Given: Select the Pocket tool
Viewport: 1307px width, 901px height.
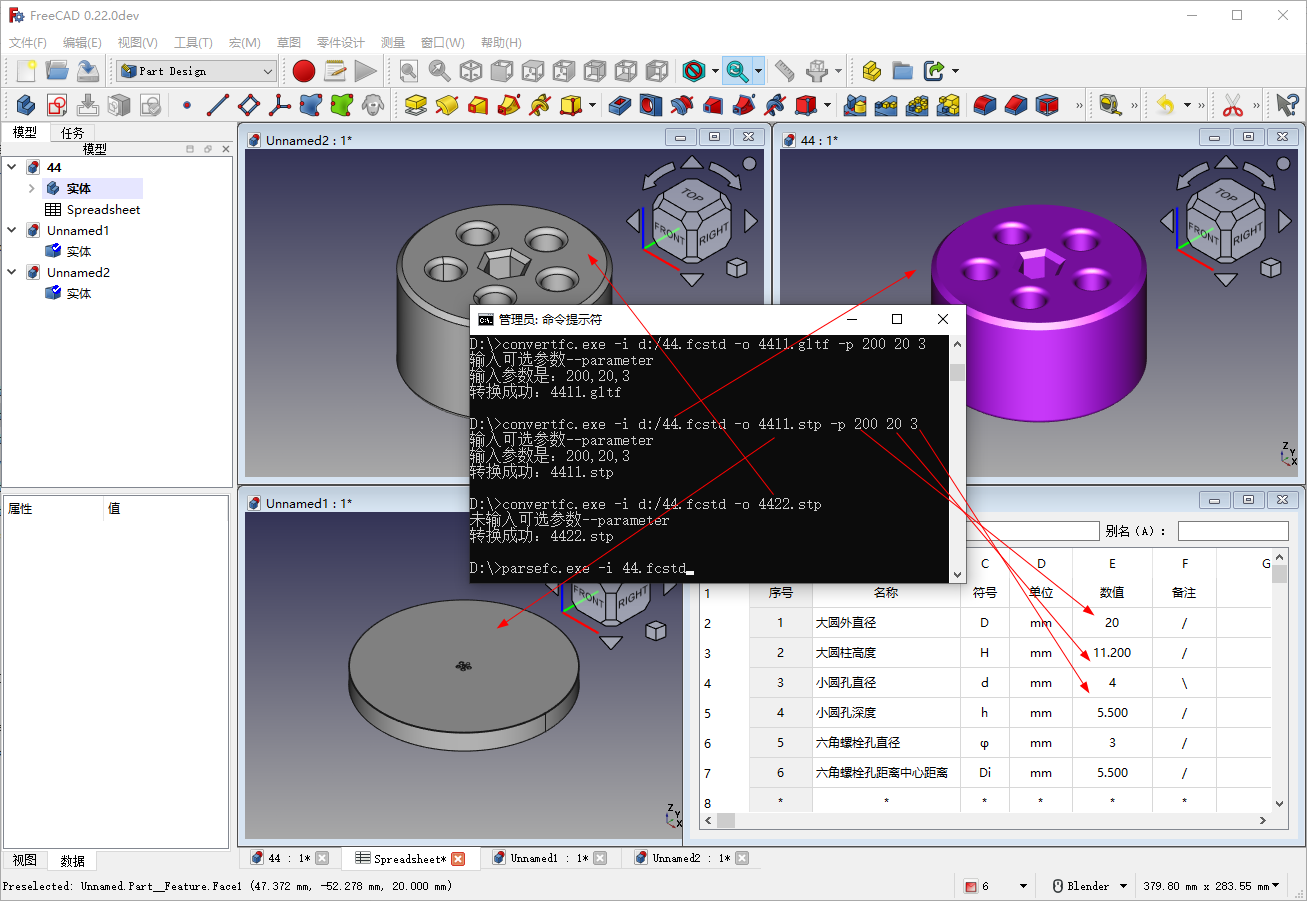Looking at the screenshot, I should [619, 104].
